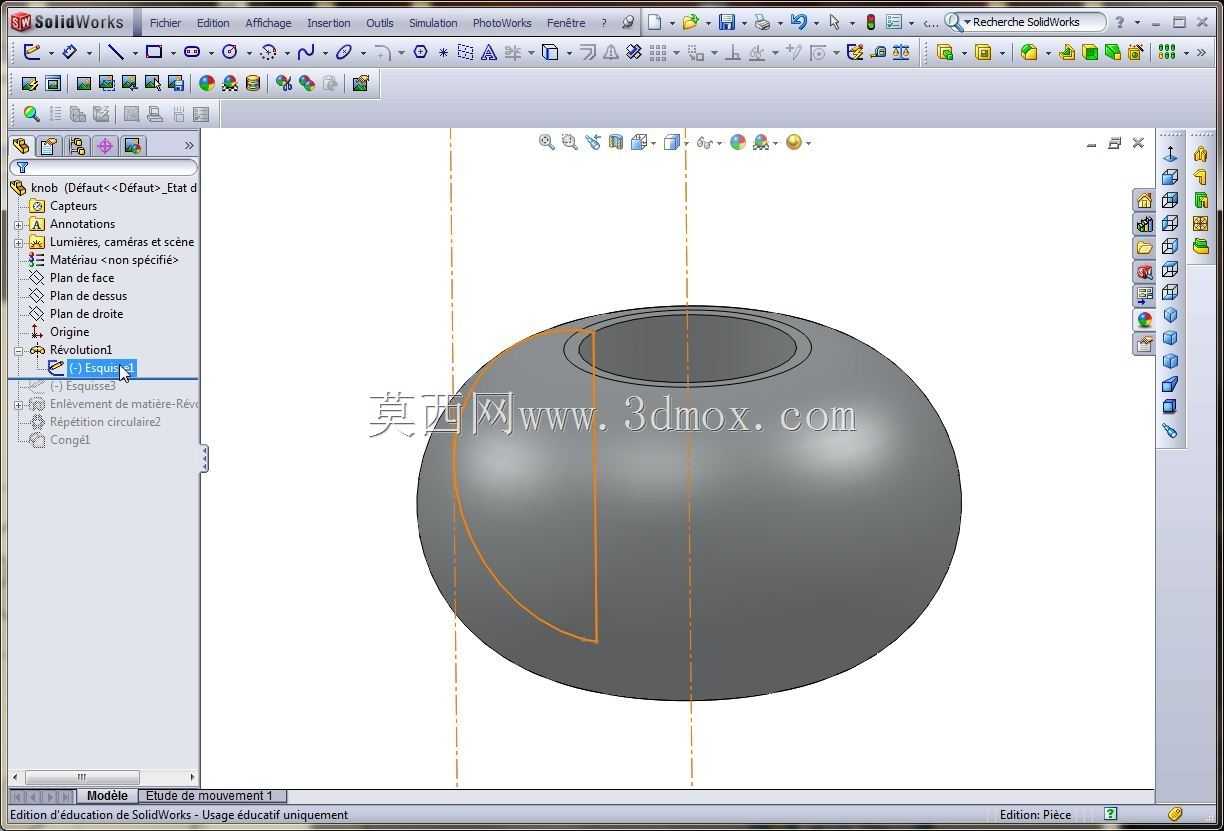Screen dimensions: 1224x831
Task: Expand the Enlèvement de matière feature node
Action: 18,404
